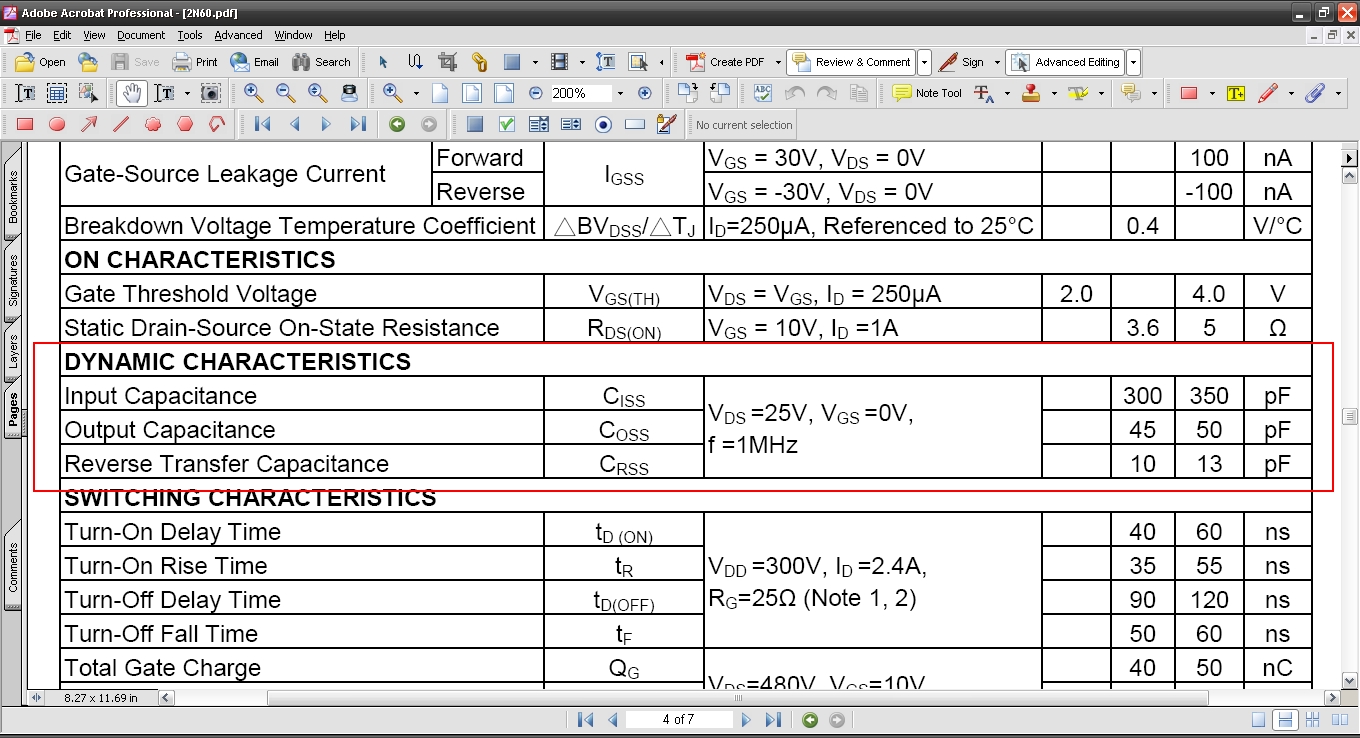Viewport: 1360px width, 738px height.
Task: Select the Radio Button form tool
Action: [x=603, y=125]
